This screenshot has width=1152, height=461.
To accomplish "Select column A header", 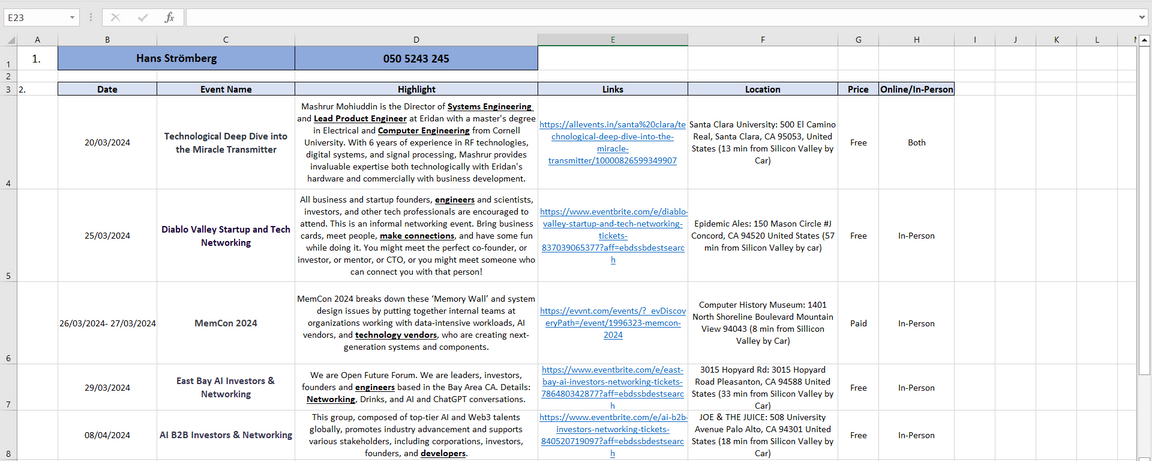I will pos(37,40).
